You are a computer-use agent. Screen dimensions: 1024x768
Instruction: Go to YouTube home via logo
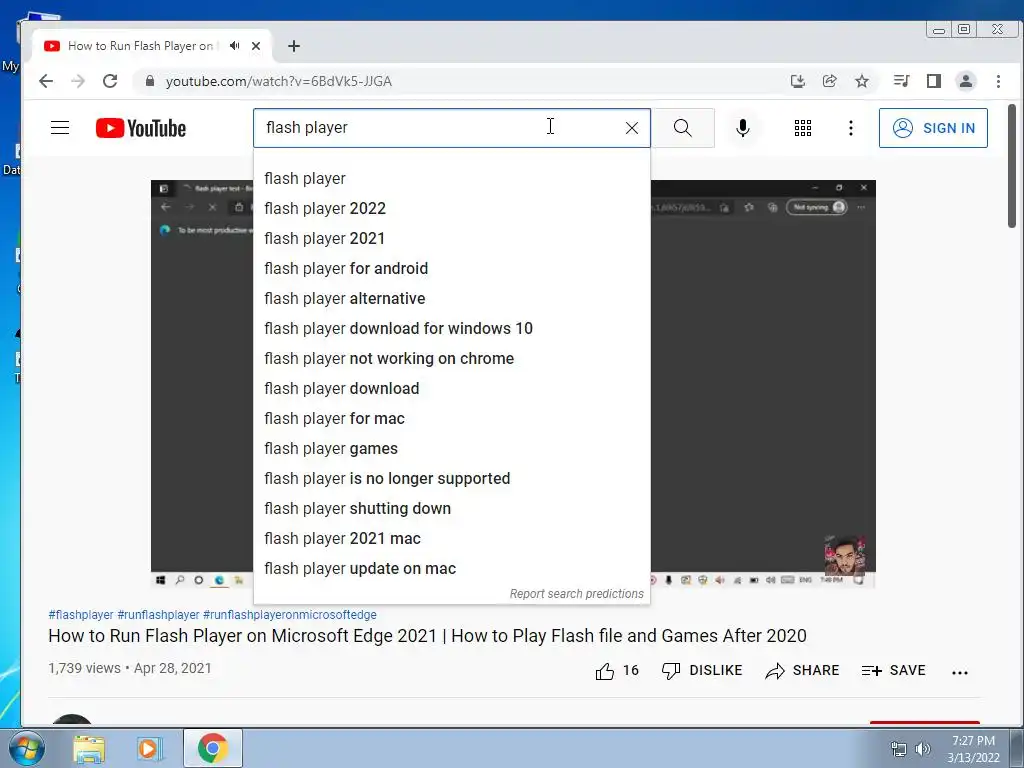point(141,128)
